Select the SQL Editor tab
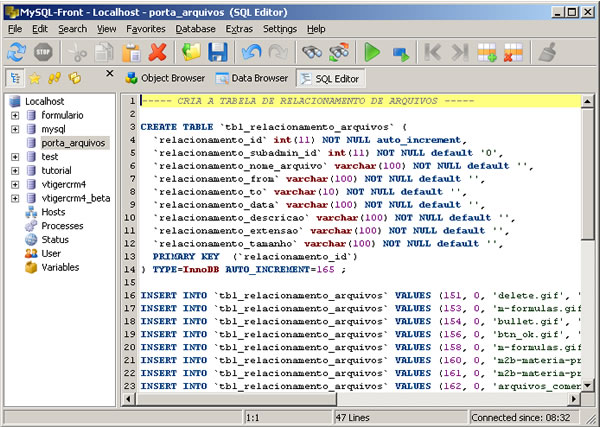The image size is (600, 427). [x=331, y=79]
